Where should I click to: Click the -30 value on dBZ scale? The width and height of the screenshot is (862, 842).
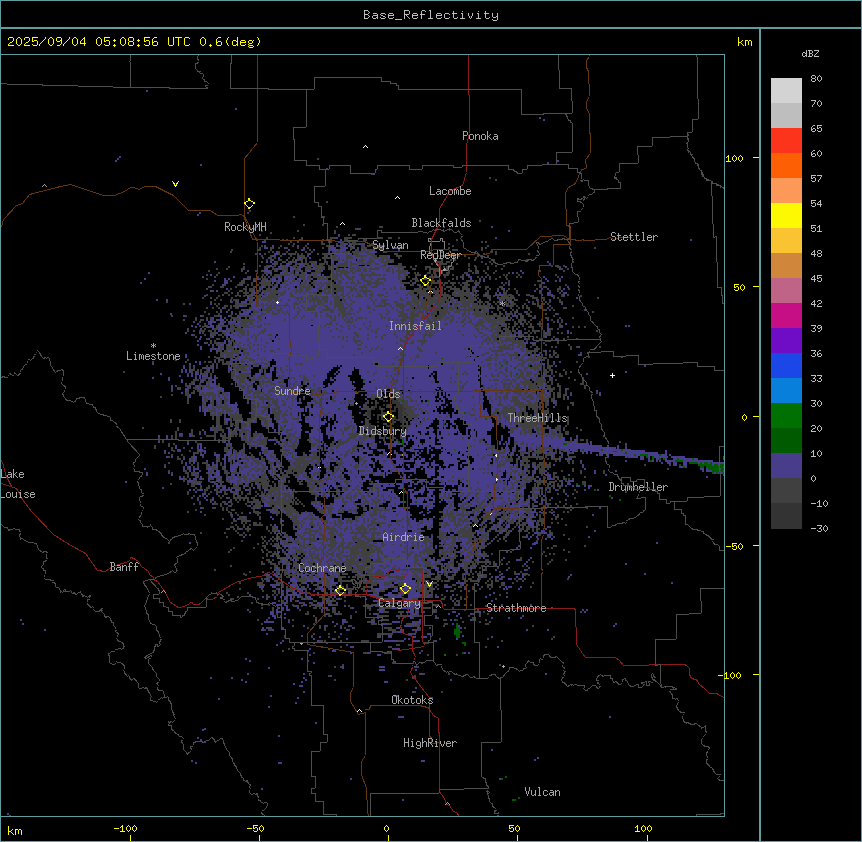[819, 528]
